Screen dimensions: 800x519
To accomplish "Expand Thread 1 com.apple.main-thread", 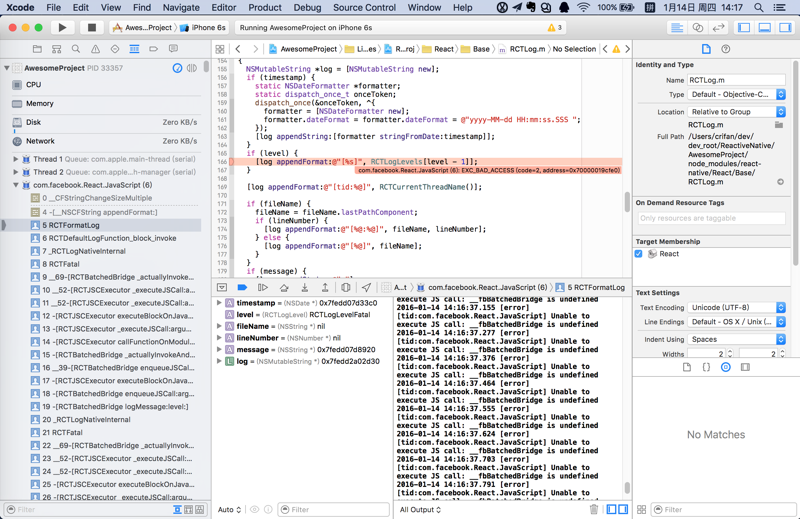I will 16,159.
